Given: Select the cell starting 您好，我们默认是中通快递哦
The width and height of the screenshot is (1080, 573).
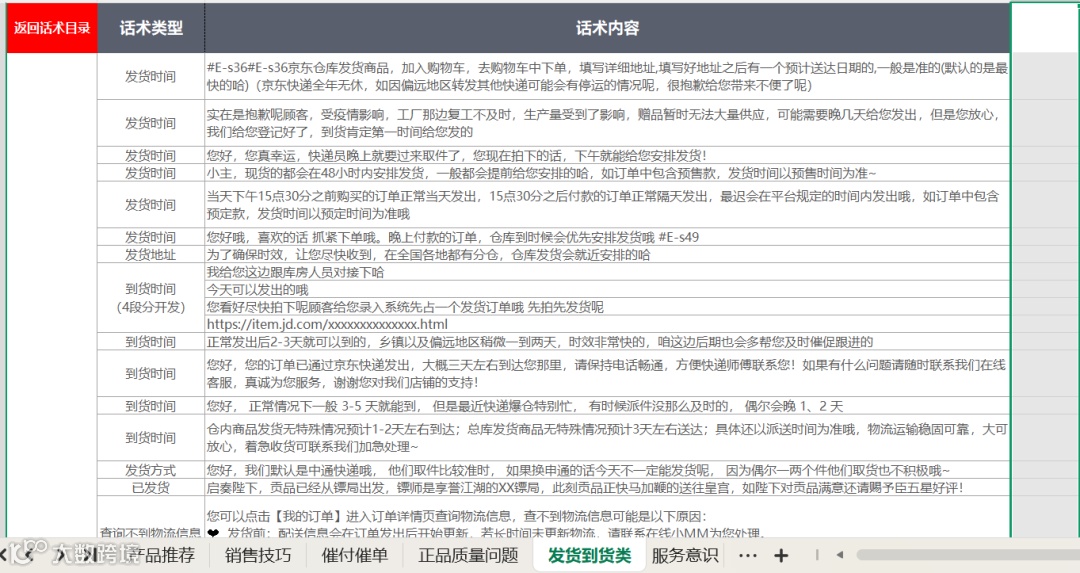Looking at the screenshot, I should 608,470.
